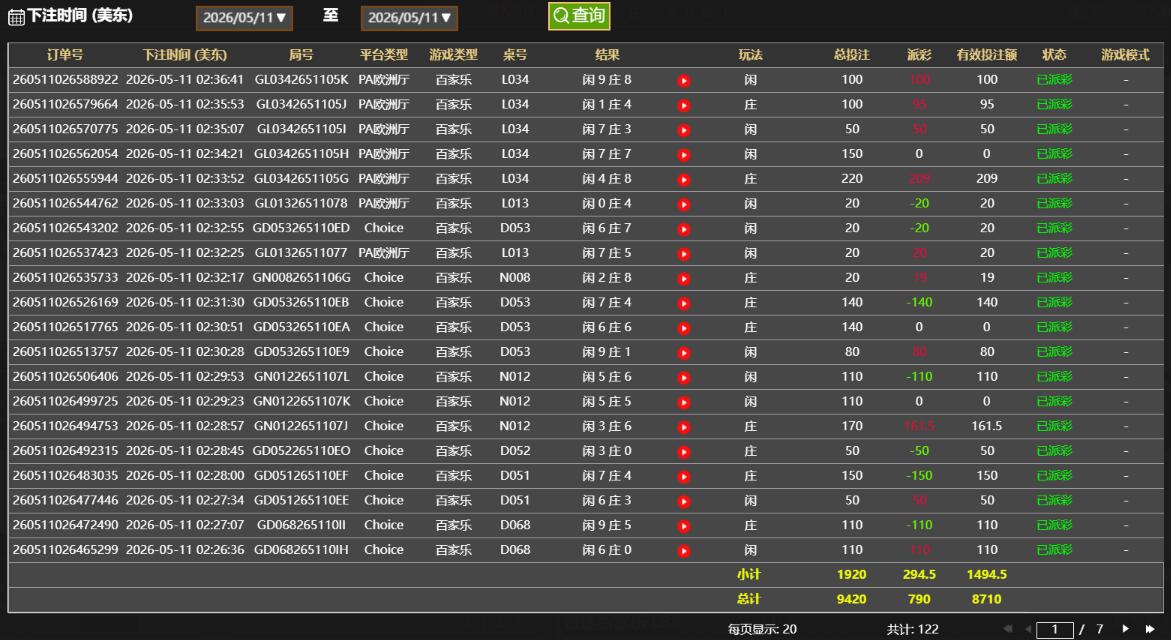
Task: Play replay for order 260511026492315
Action: (x=683, y=452)
